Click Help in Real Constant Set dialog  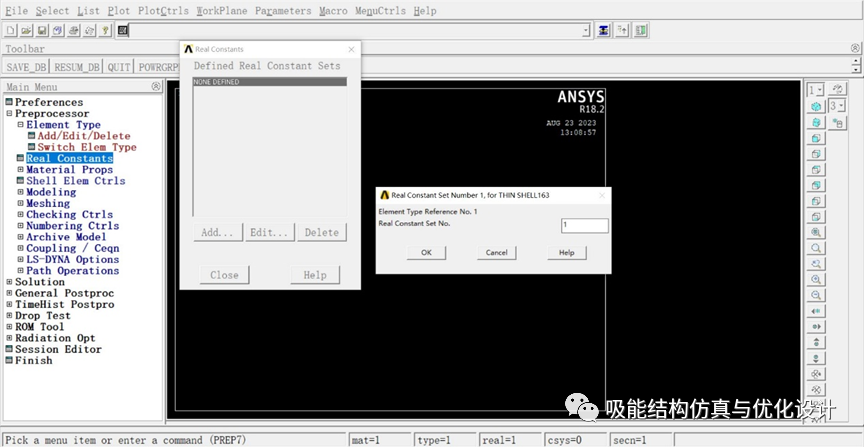[566, 252]
